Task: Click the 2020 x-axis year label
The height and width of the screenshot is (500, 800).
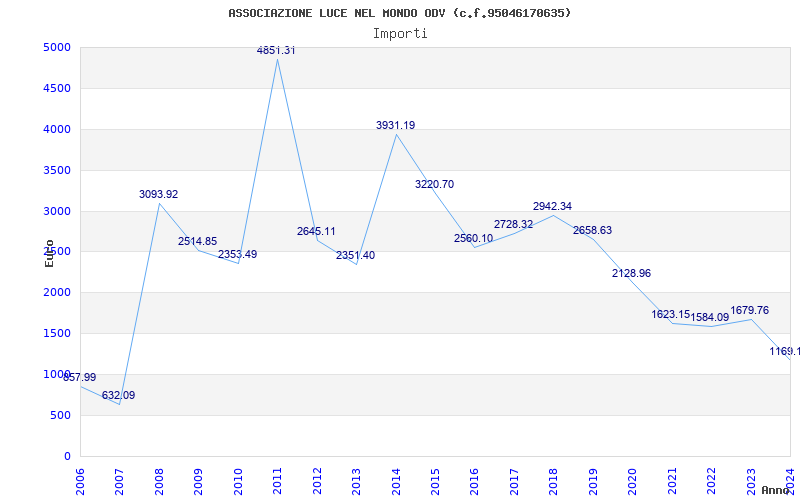Action: click(x=632, y=481)
